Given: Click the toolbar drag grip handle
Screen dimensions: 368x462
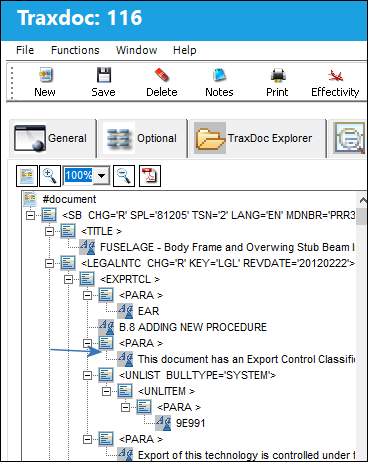Looking at the screenshot, I should click(12, 82).
